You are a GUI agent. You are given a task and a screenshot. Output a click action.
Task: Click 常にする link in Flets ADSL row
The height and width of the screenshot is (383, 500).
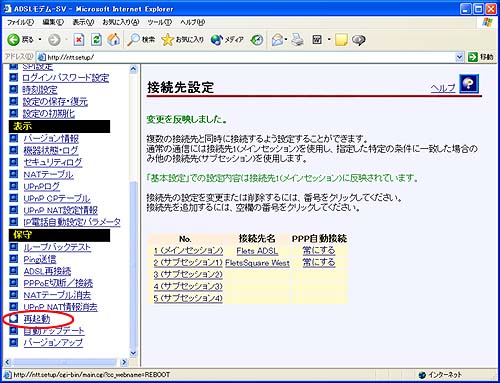pyautogui.click(x=319, y=250)
